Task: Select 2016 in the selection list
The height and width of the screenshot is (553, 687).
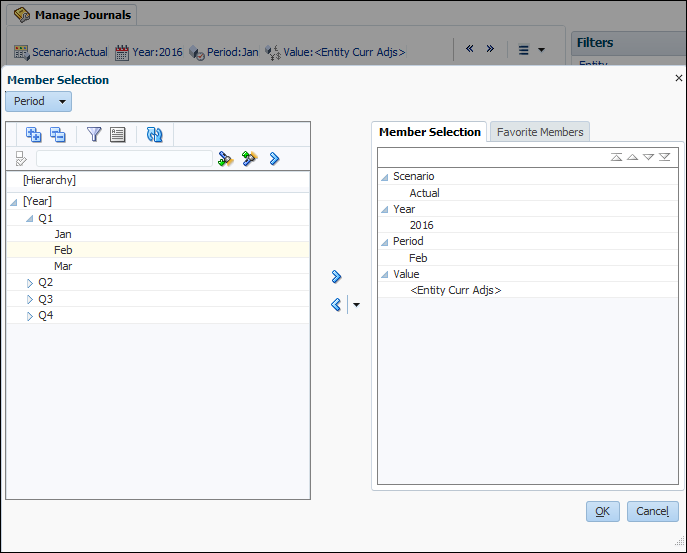Action: click(x=421, y=225)
